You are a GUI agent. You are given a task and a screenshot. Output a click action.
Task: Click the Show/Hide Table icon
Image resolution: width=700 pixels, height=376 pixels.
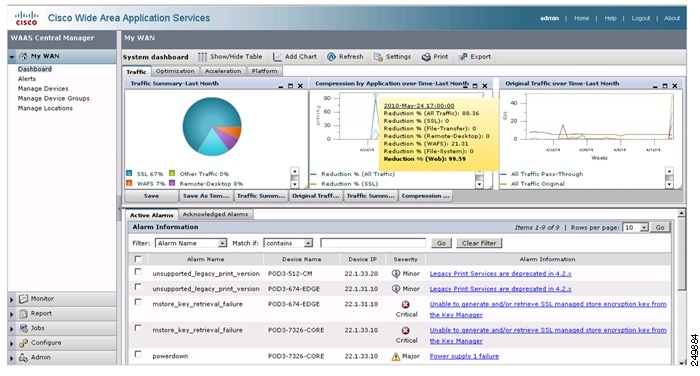click(202, 57)
